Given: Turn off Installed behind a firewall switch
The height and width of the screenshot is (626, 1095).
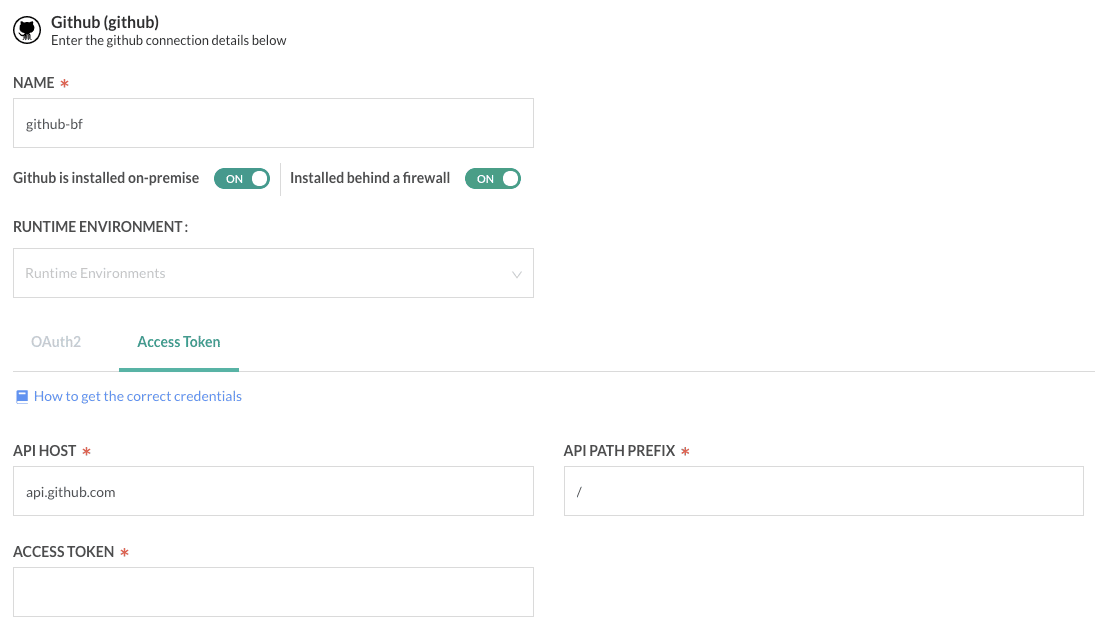Looking at the screenshot, I should pyautogui.click(x=493, y=178).
